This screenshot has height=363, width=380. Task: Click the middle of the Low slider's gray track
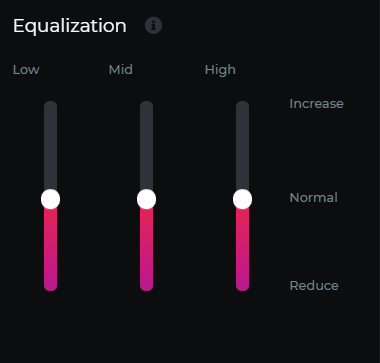pyautogui.click(x=51, y=145)
